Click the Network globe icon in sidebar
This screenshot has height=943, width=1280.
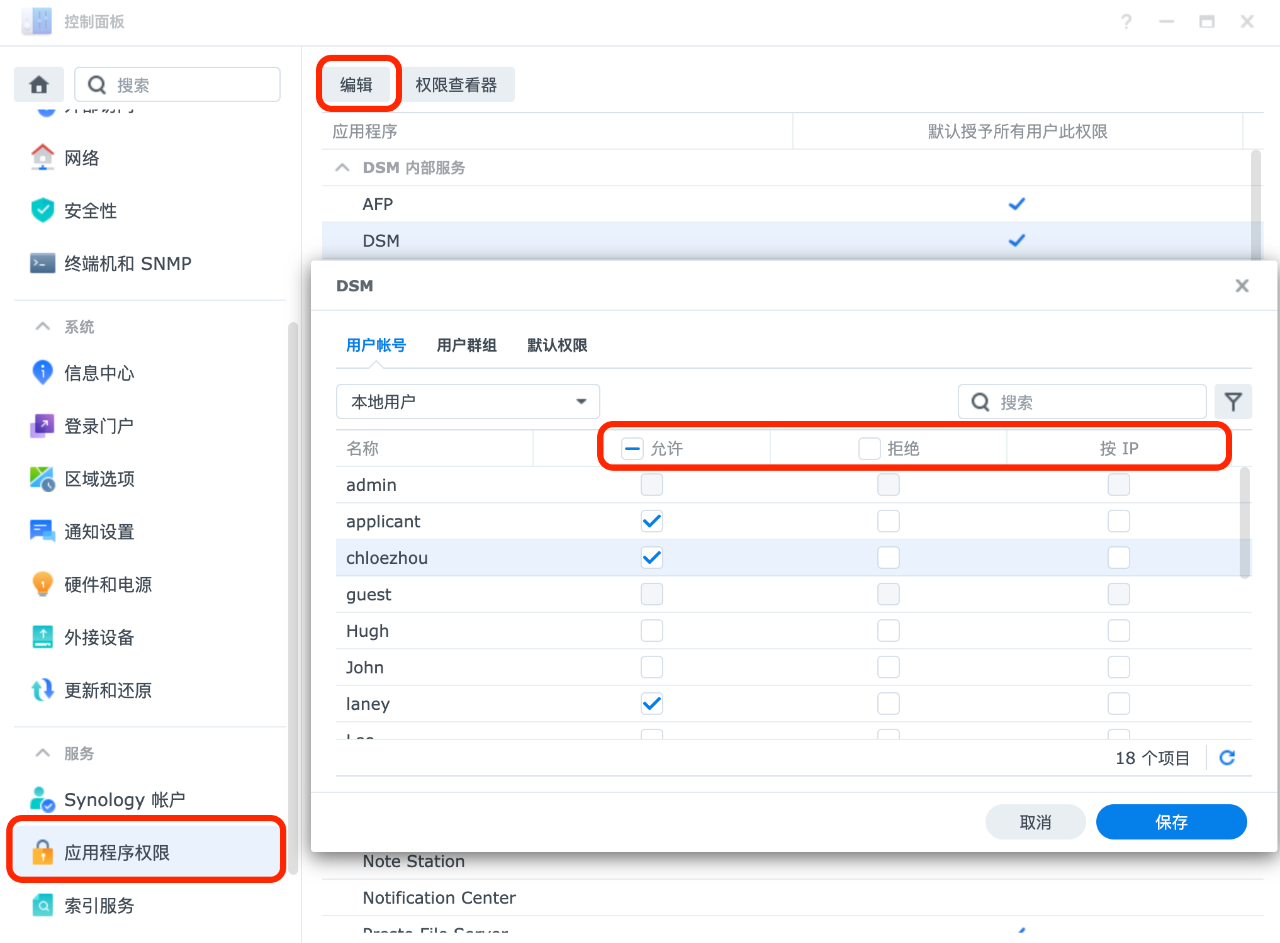42,157
